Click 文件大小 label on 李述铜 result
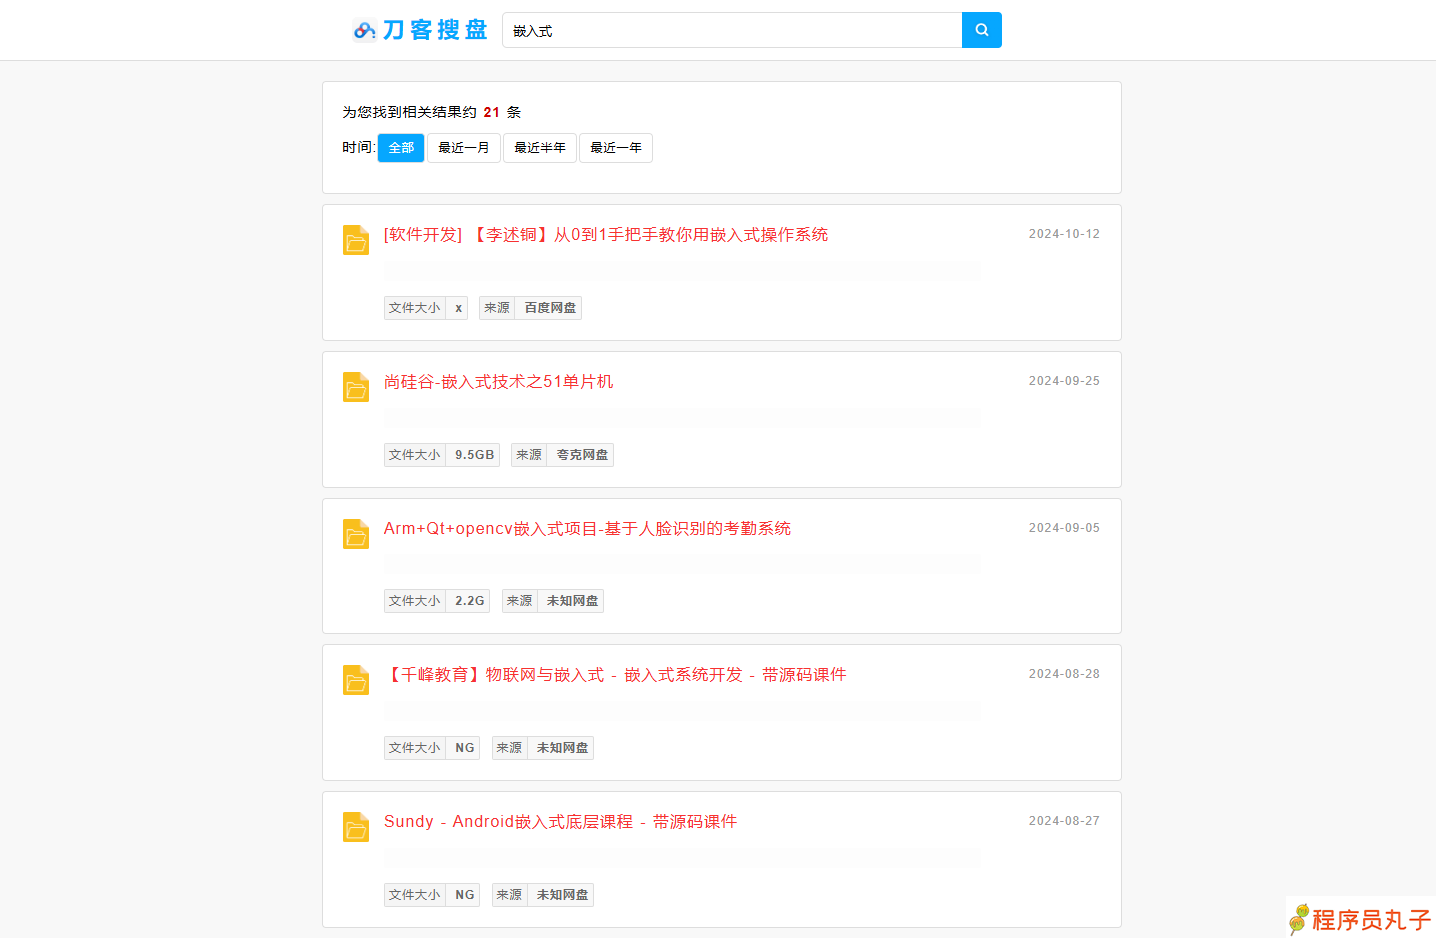1436x938 pixels. pos(415,308)
